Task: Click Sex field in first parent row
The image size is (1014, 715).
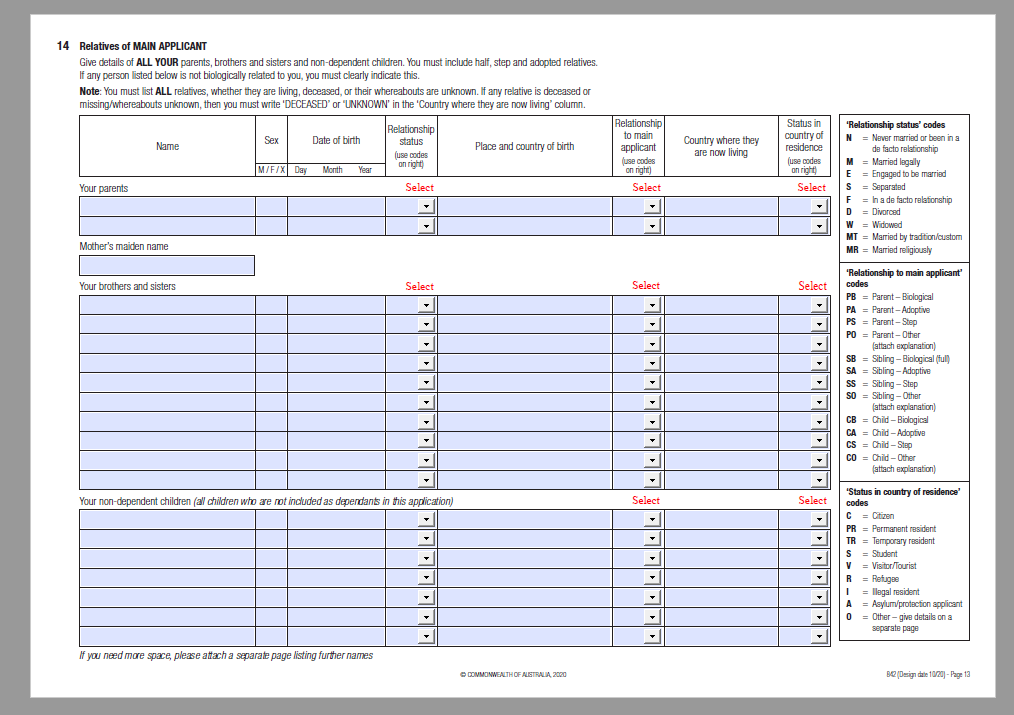Action: (x=272, y=206)
